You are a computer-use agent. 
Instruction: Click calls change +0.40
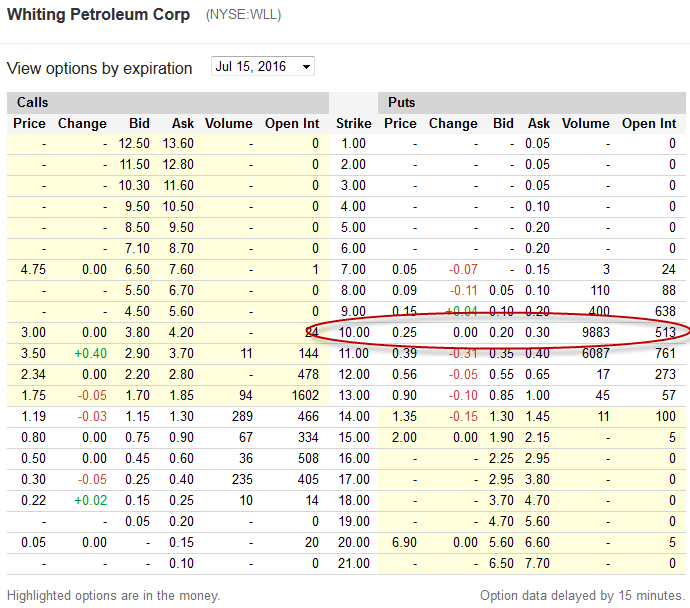pos(90,353)
